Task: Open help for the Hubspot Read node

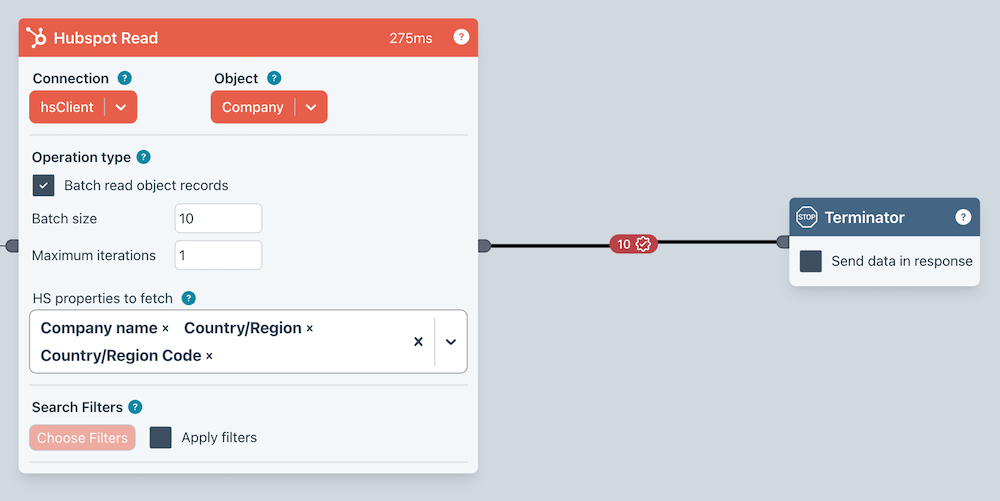Action: 461,37
